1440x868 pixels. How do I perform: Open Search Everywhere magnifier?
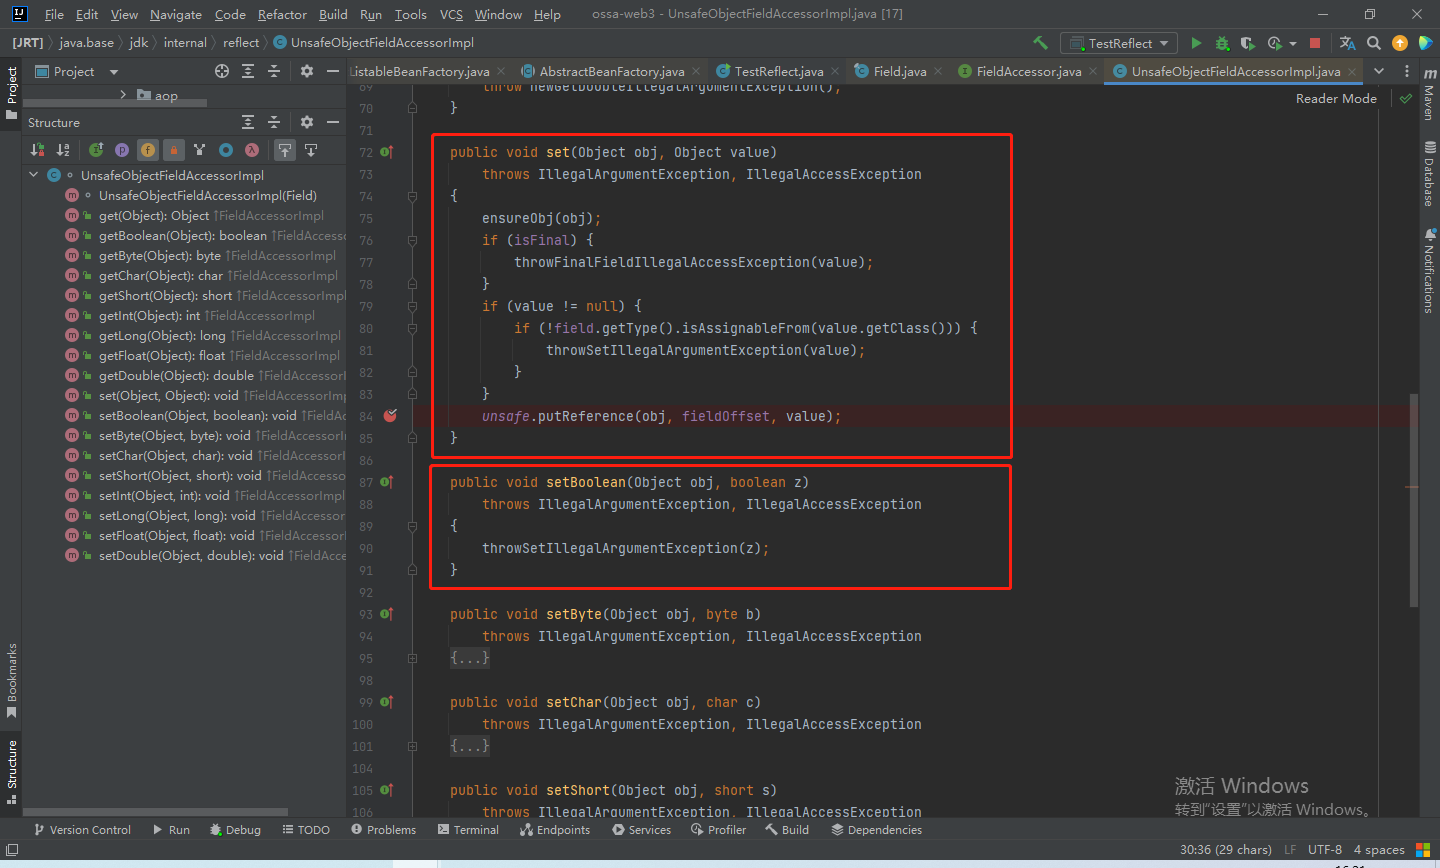1374,43
